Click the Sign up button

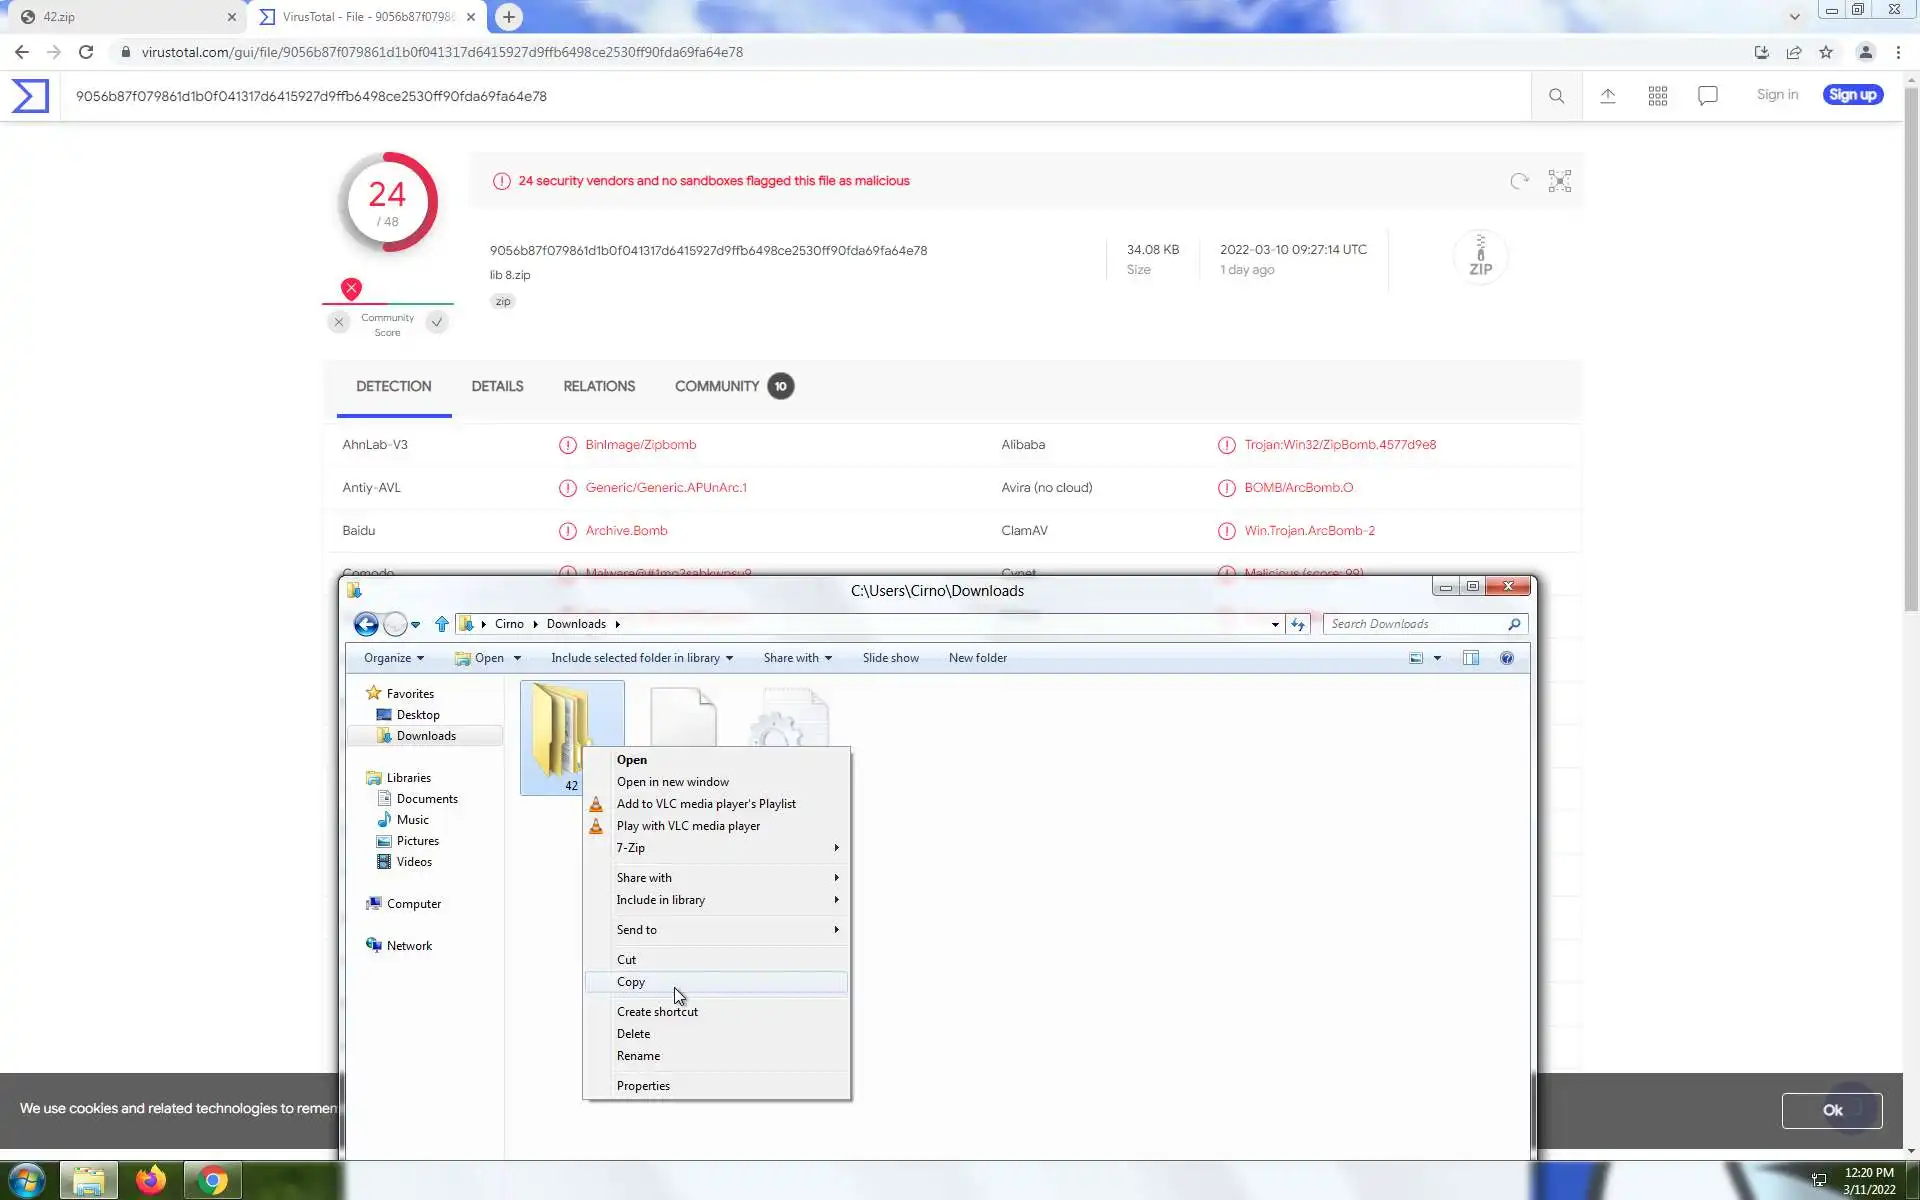click(1852, 95)
